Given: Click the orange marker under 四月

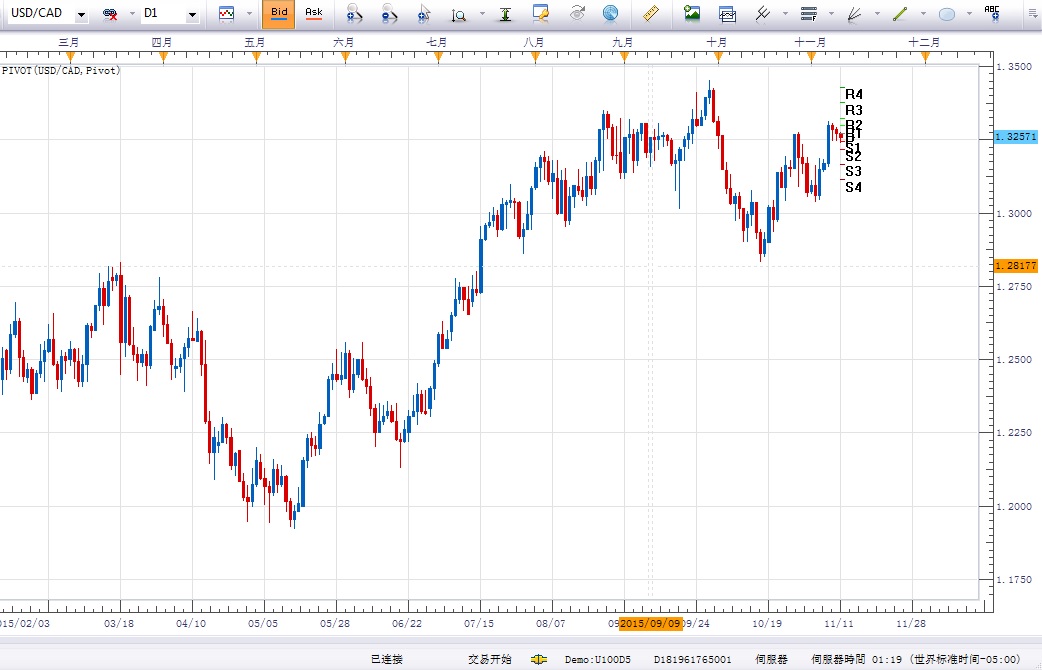Looking at the screenshot, I should coord(163,57).
